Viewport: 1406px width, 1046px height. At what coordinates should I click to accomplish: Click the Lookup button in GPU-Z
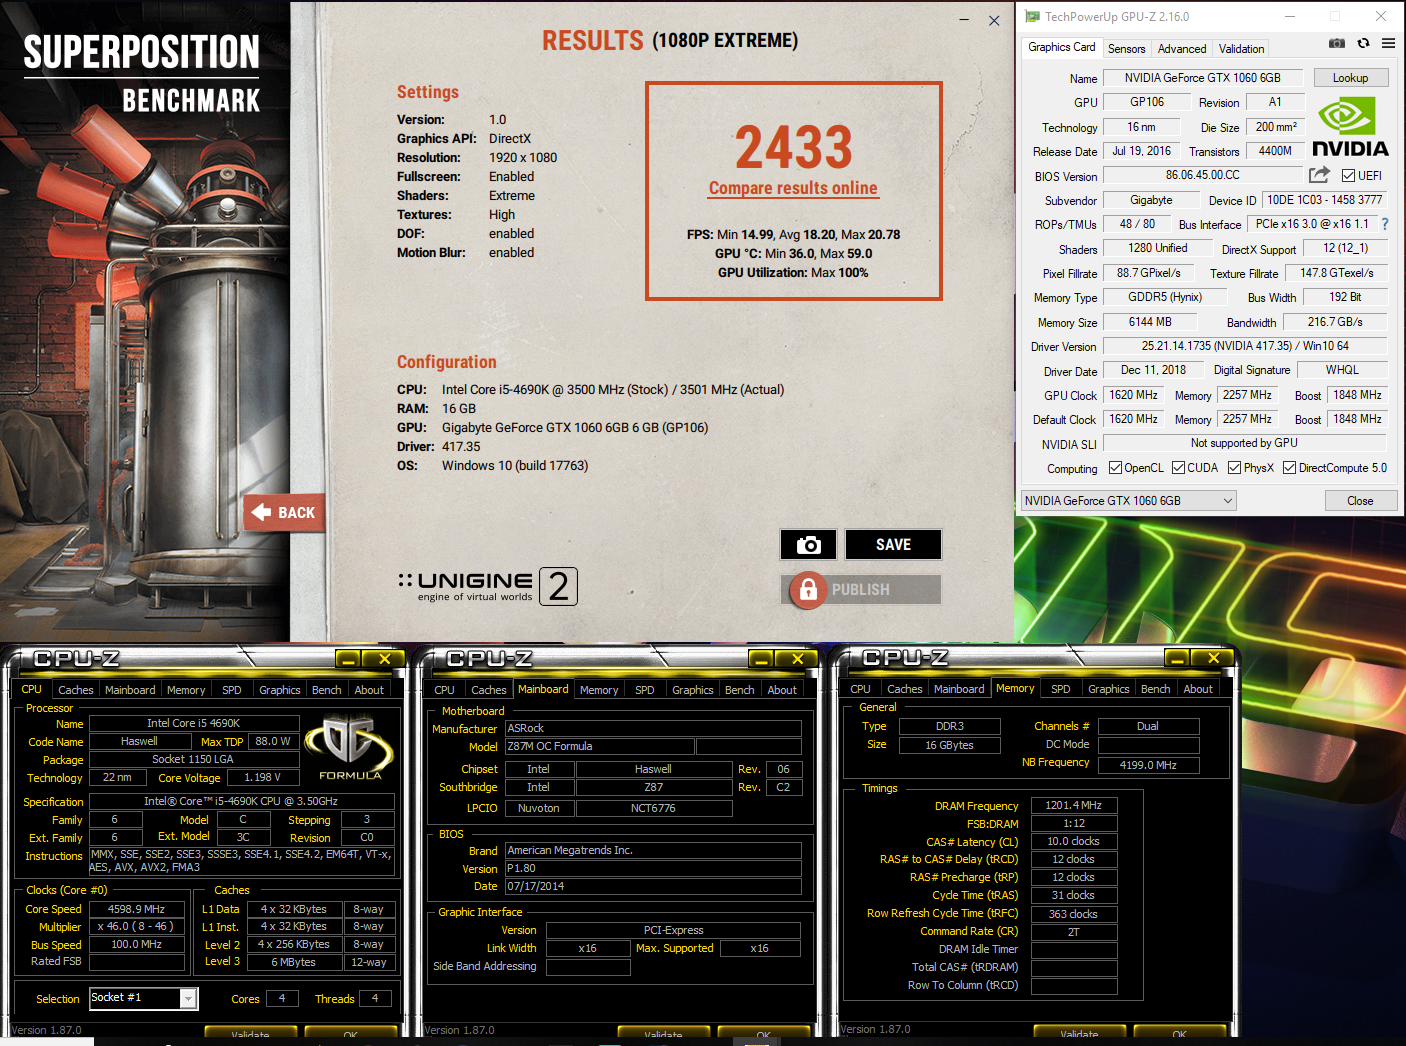1350,78
